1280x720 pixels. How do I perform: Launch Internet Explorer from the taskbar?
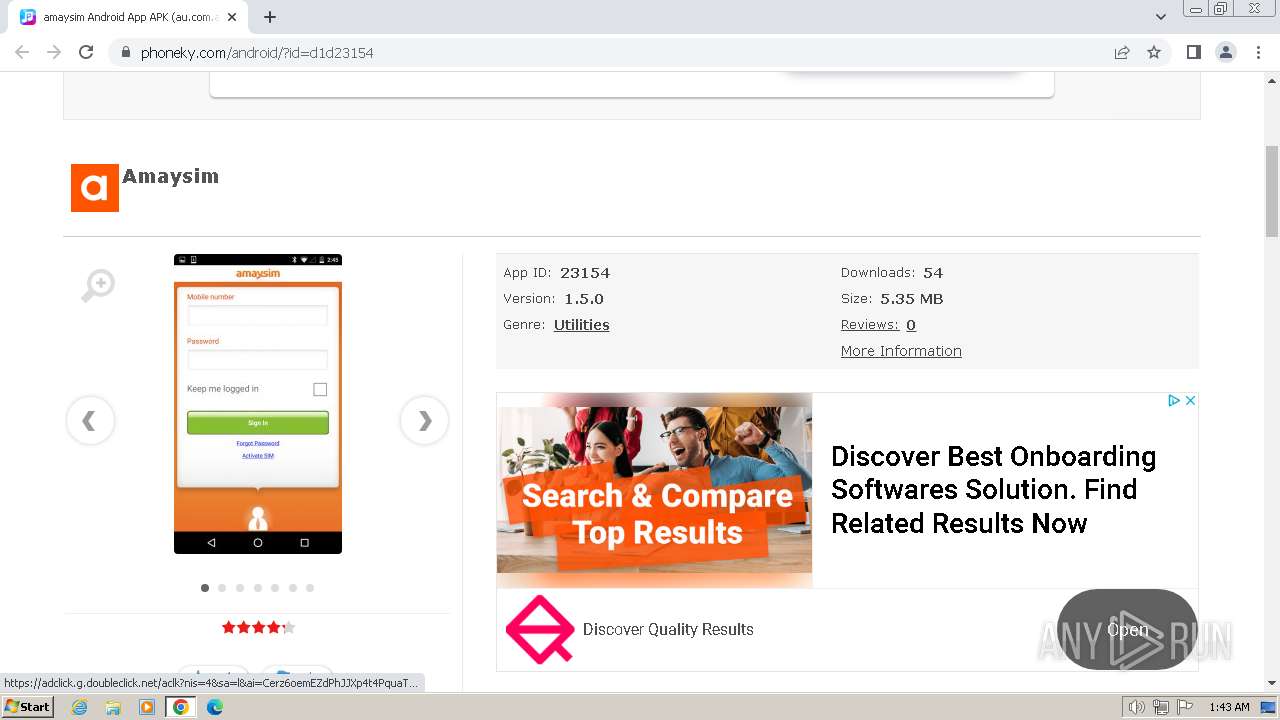click(80, 707)
